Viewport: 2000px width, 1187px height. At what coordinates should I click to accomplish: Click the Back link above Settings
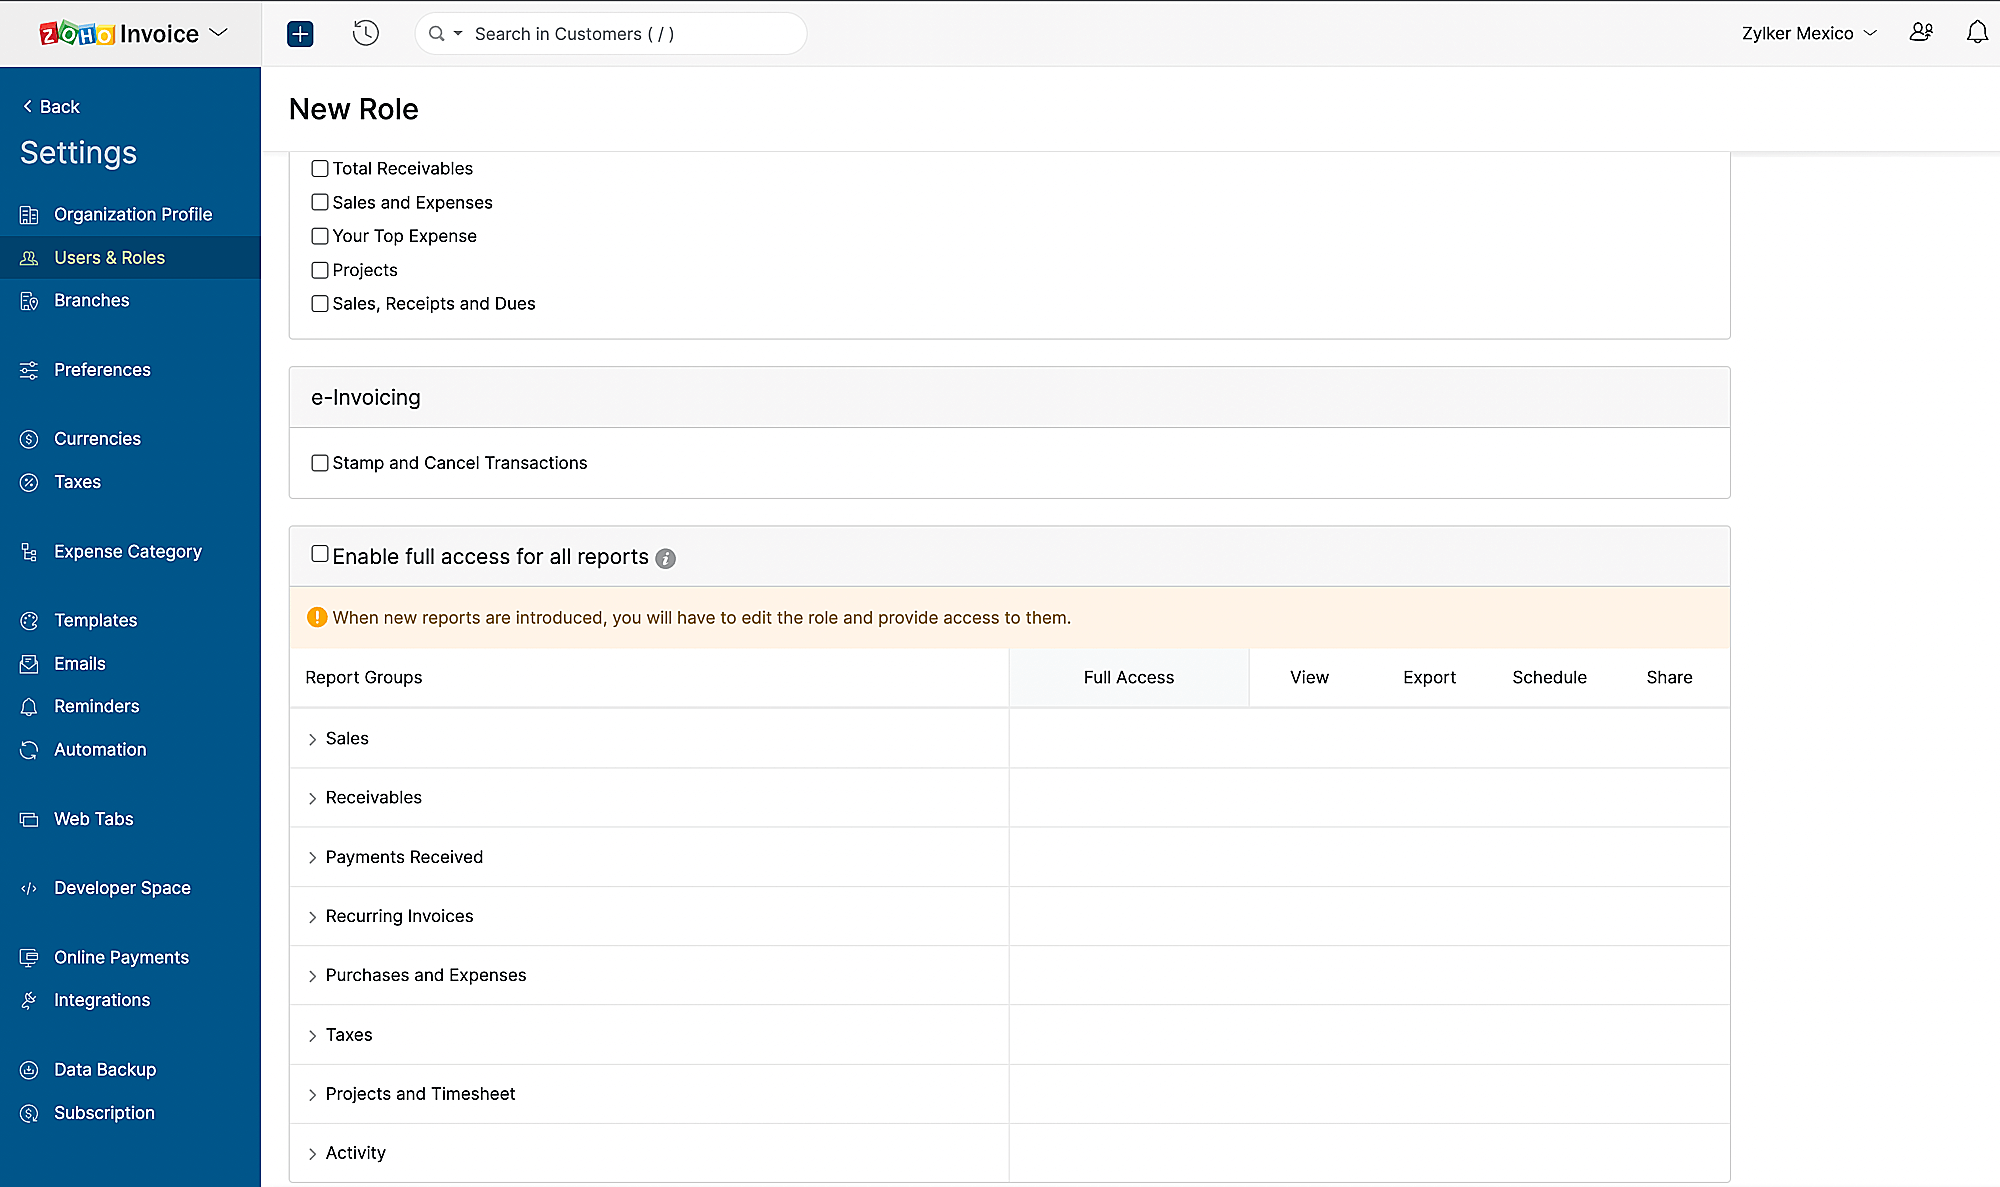click(x=50, y=106)
